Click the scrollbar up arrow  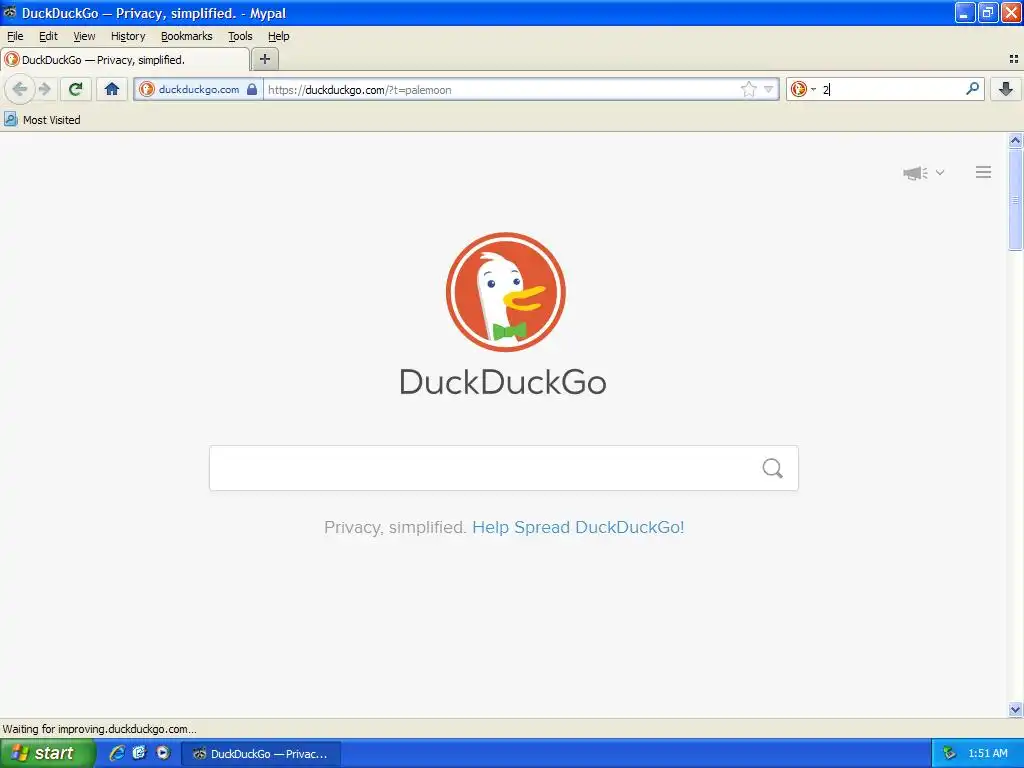pyautogui.click(x=1015, y=140)
